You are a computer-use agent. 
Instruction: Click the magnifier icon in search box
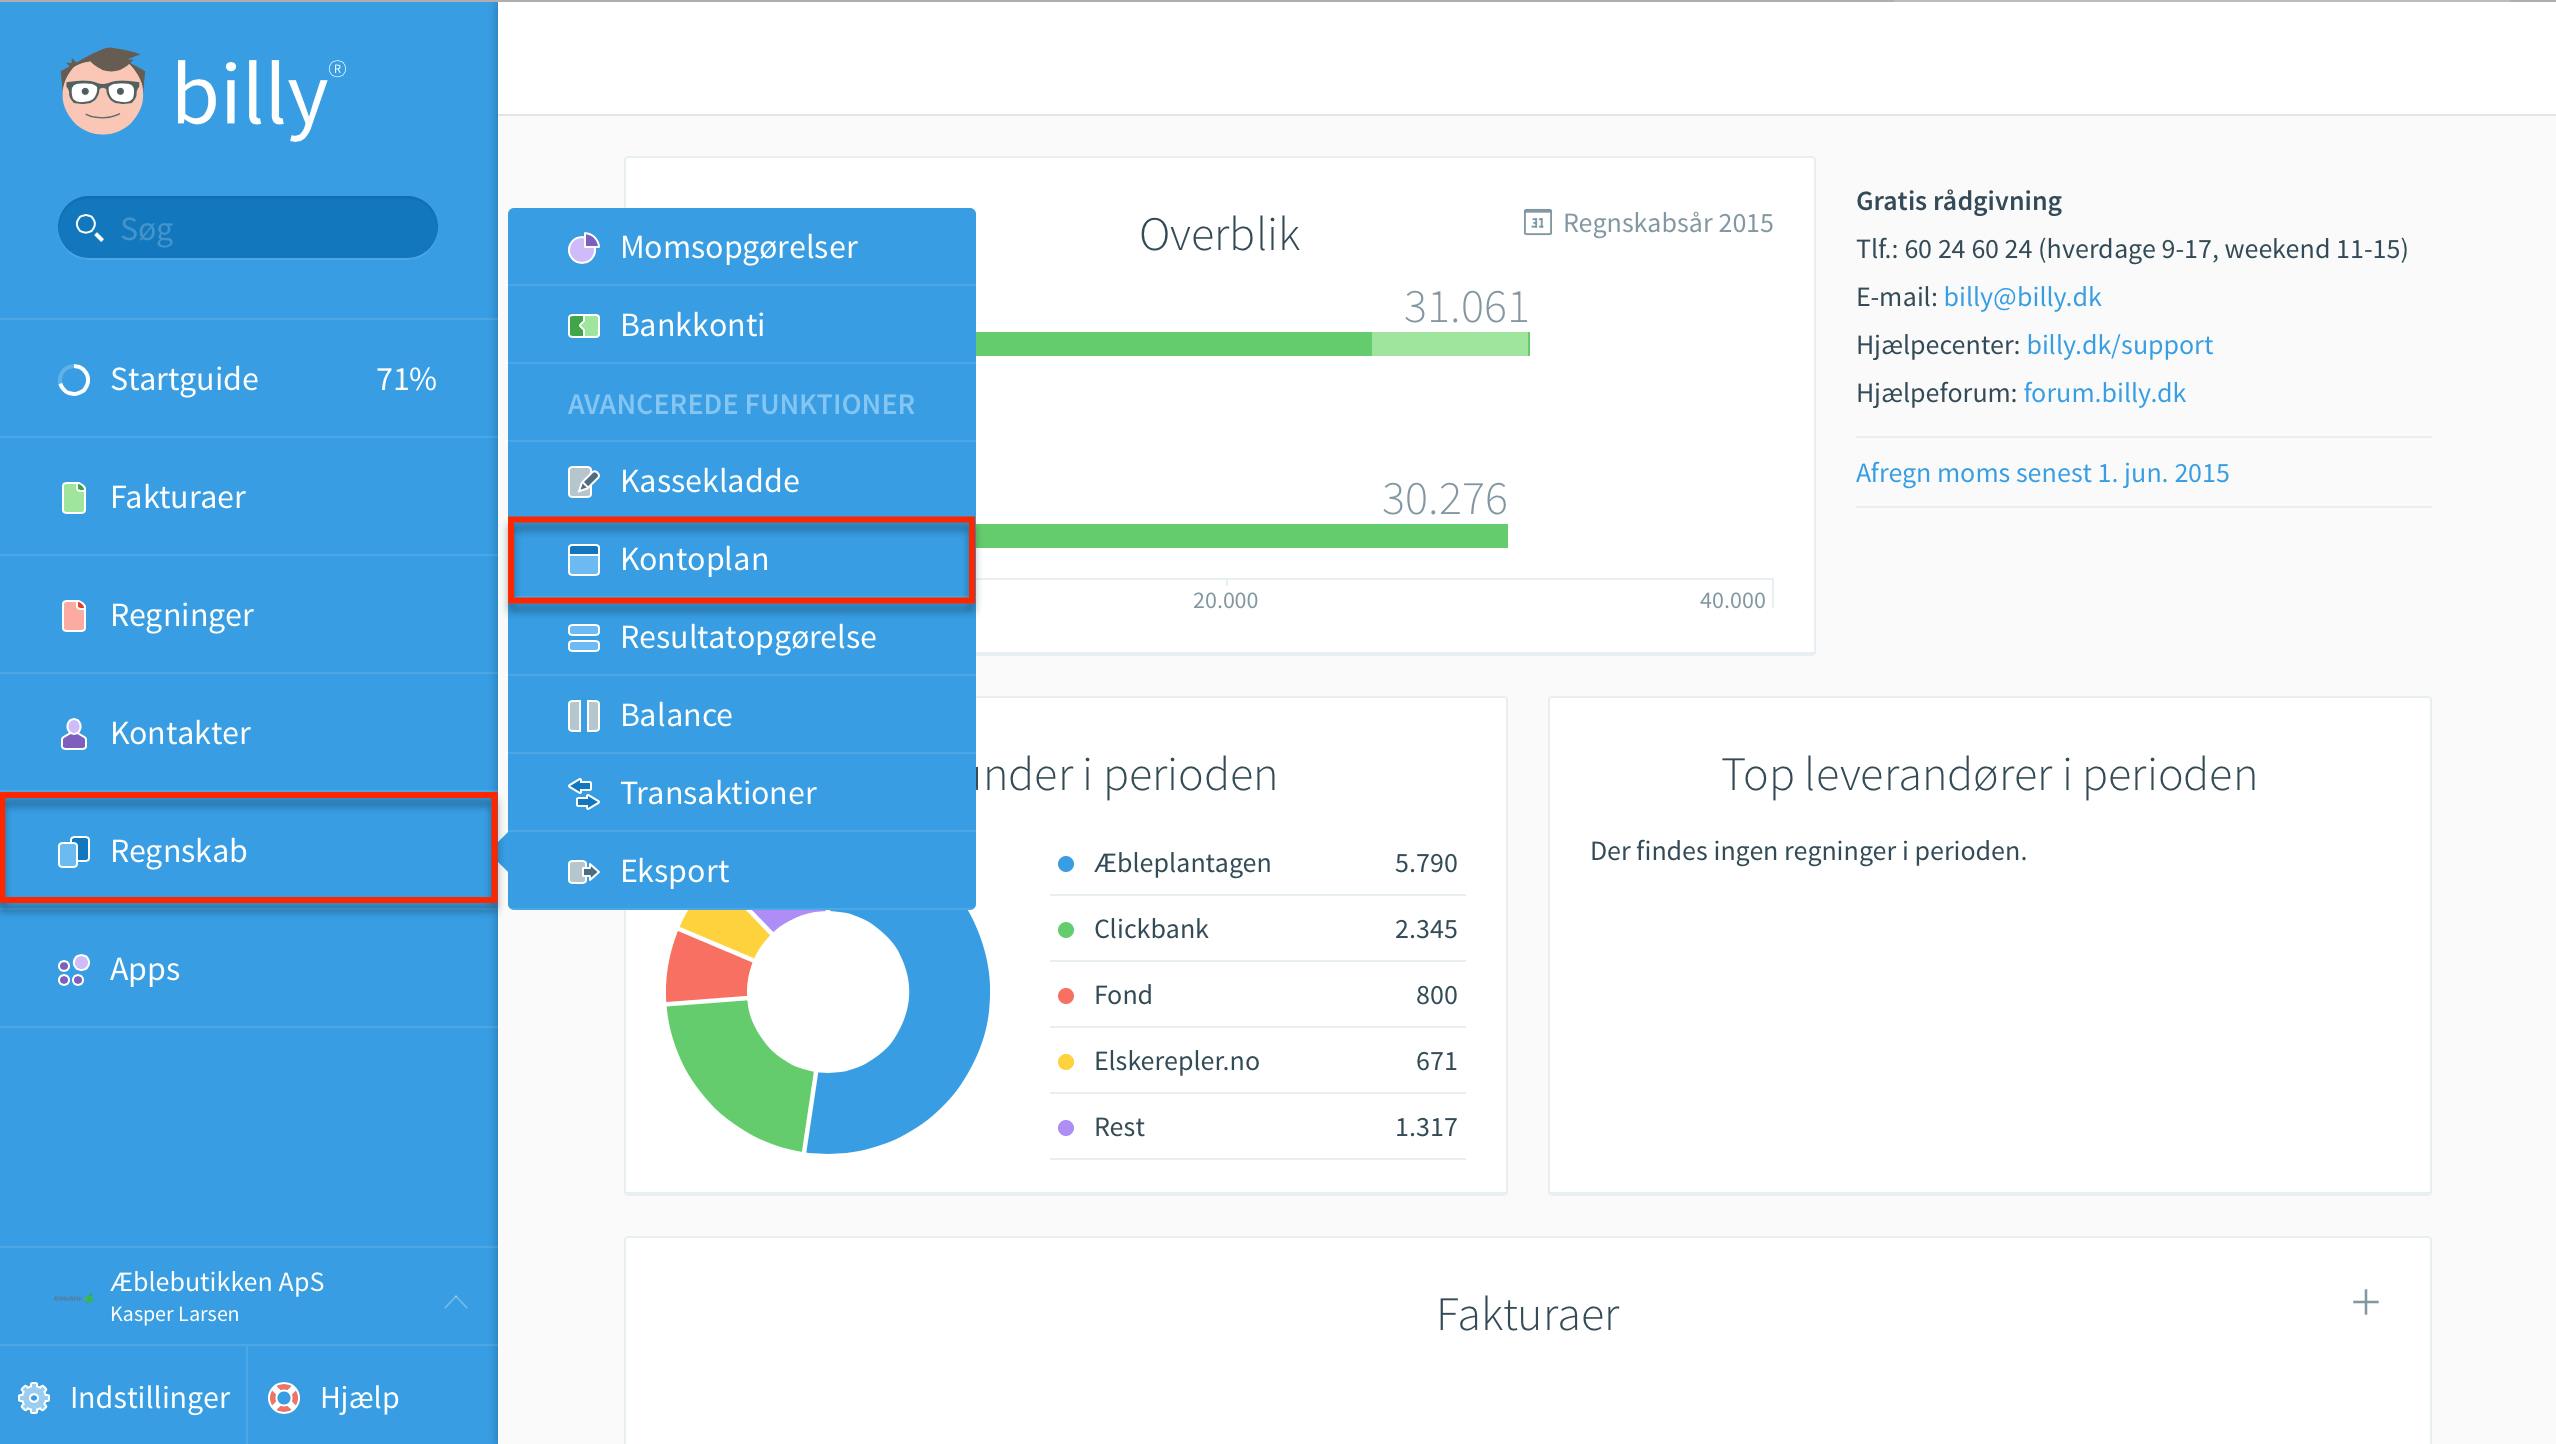tap(89, 228)
